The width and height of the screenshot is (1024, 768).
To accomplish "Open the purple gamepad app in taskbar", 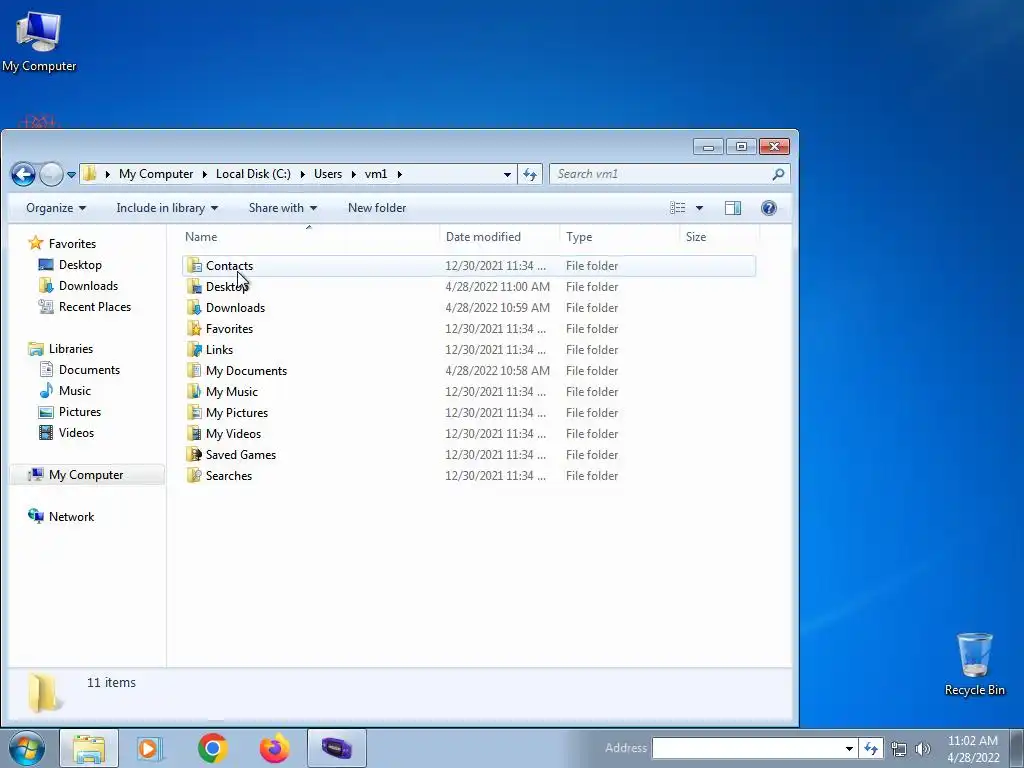I will [336, 748].
